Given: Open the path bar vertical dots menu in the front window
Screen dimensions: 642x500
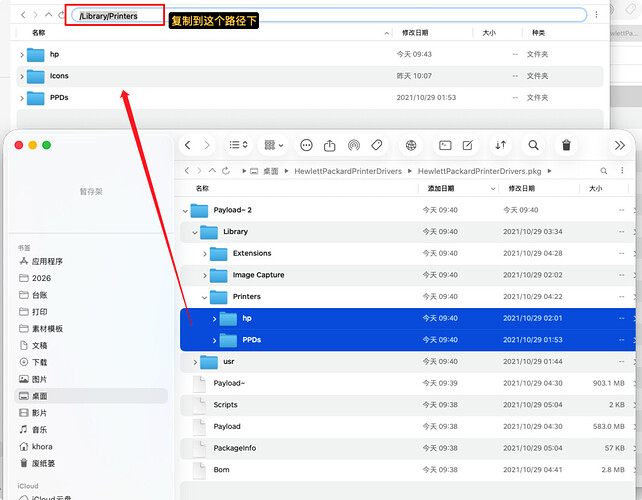Looking at the screenshot, I should click(622, 171).
